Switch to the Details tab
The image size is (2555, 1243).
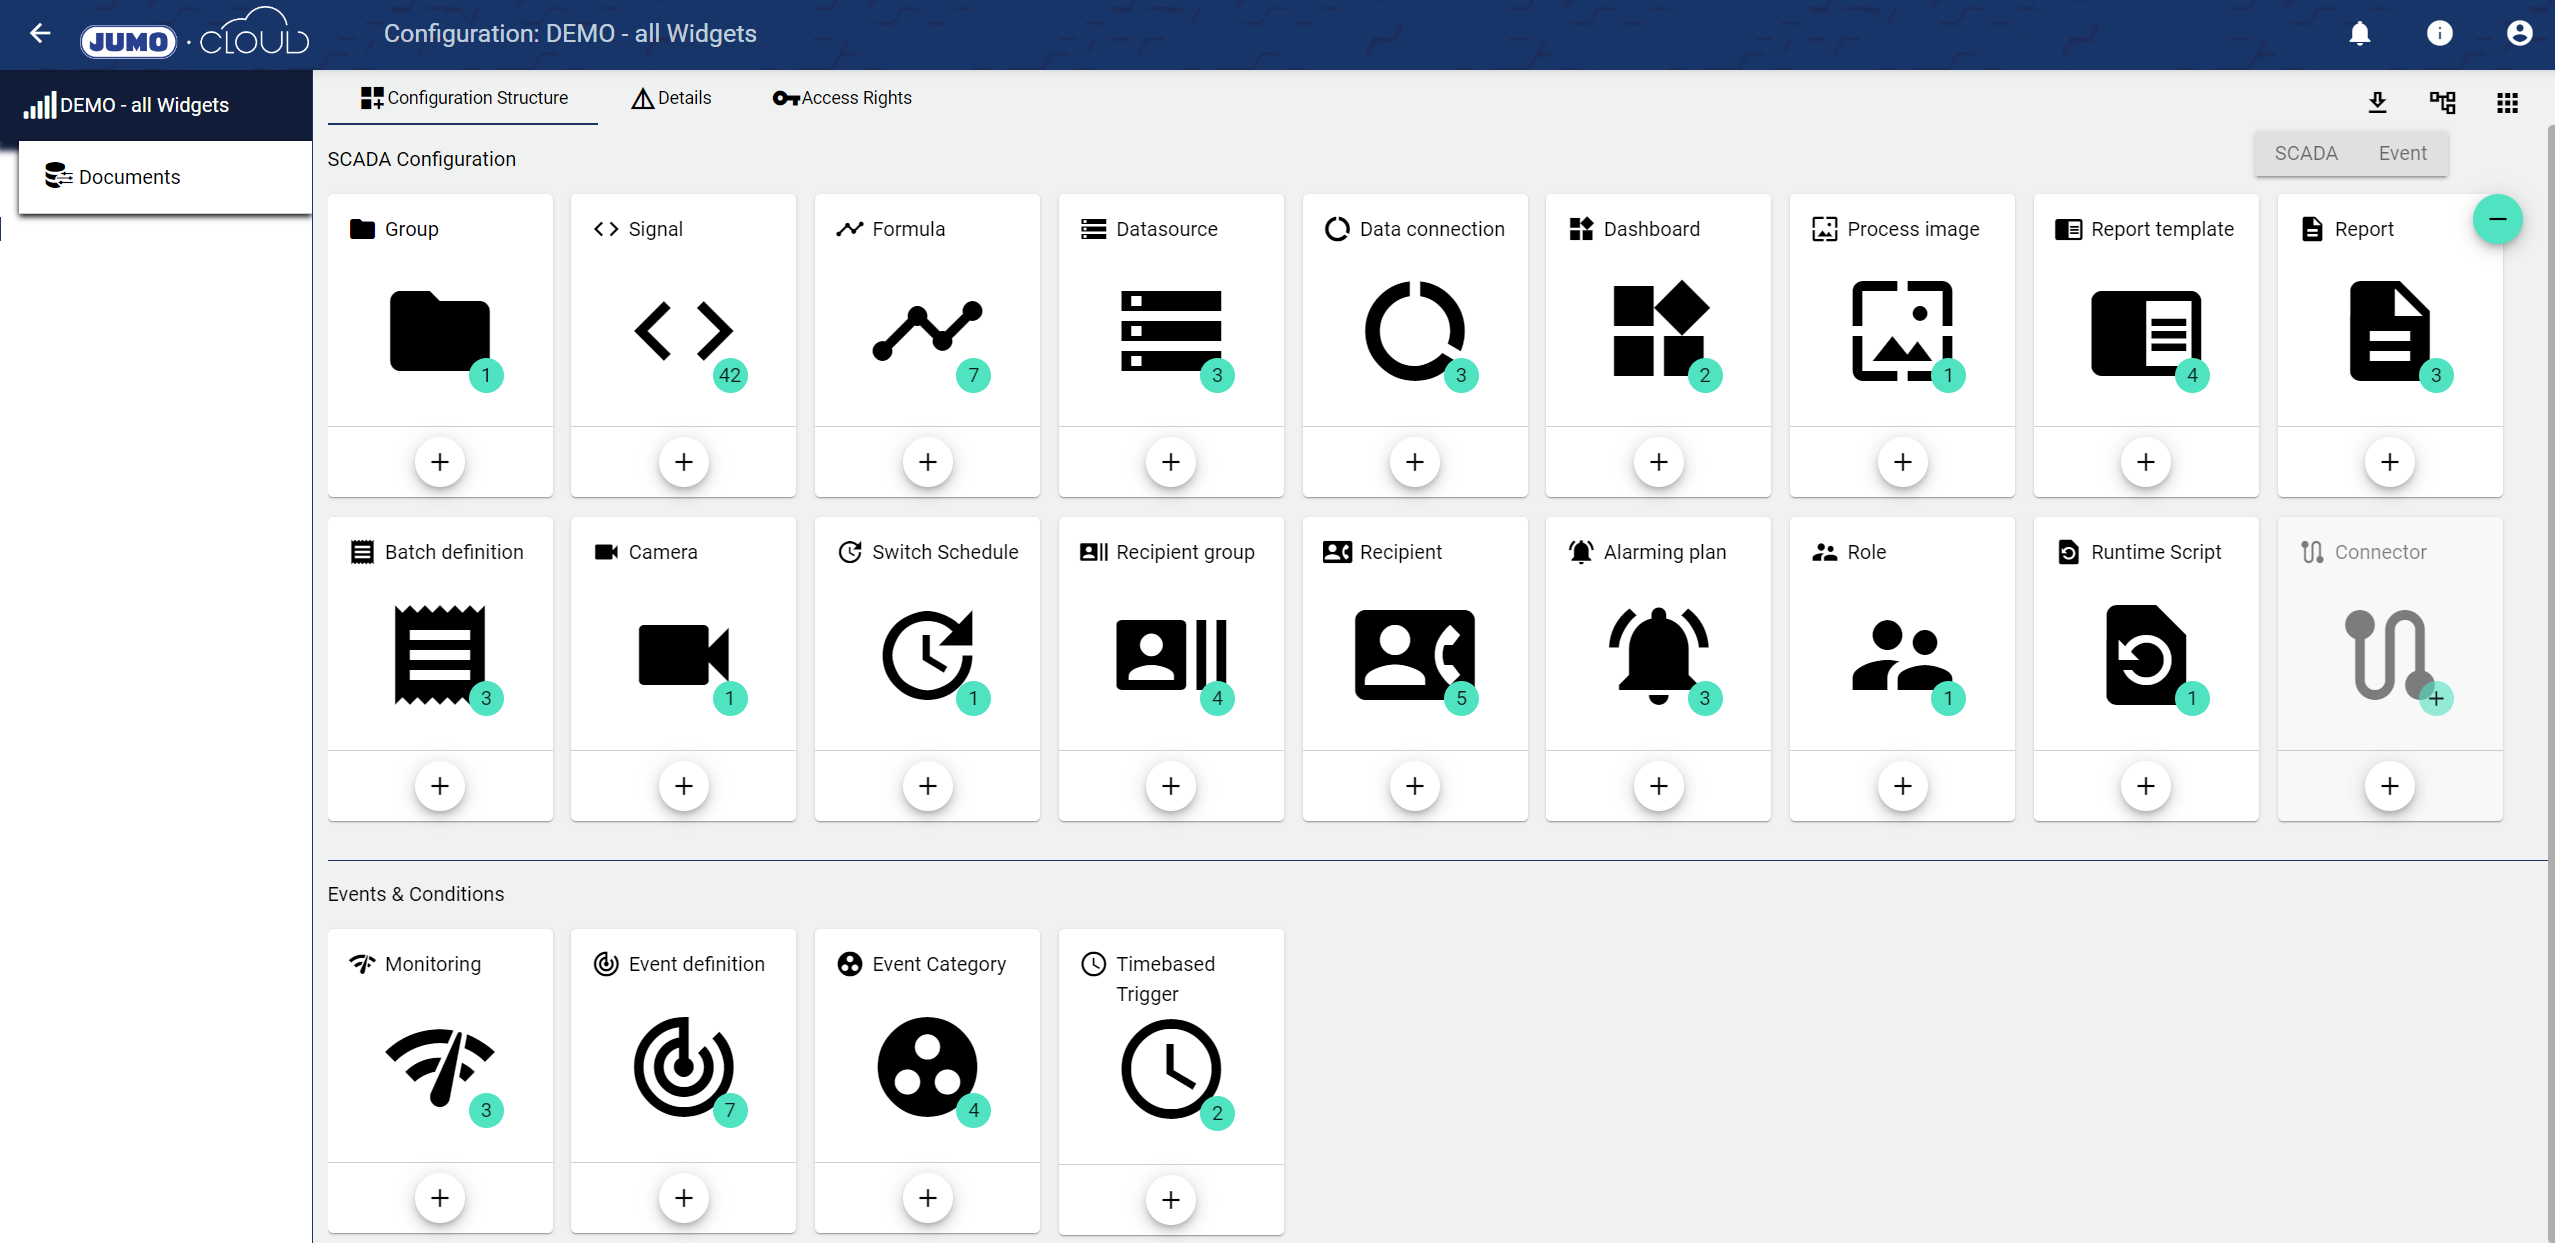671,98
